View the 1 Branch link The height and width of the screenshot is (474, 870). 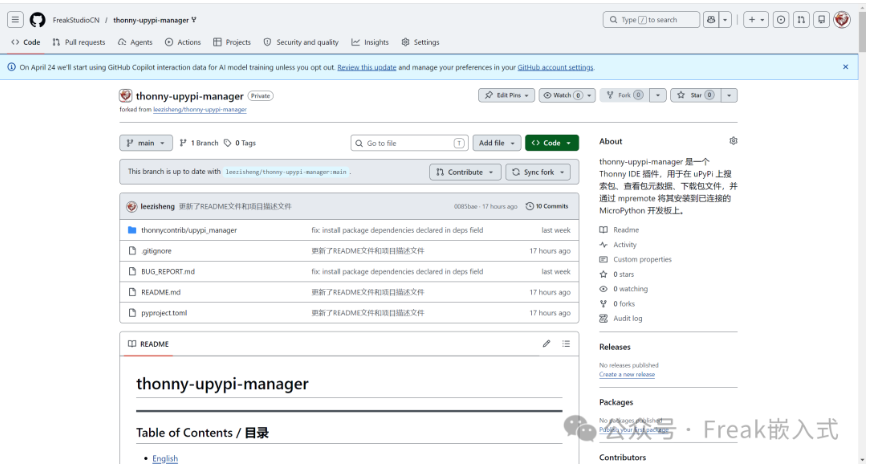199,143
